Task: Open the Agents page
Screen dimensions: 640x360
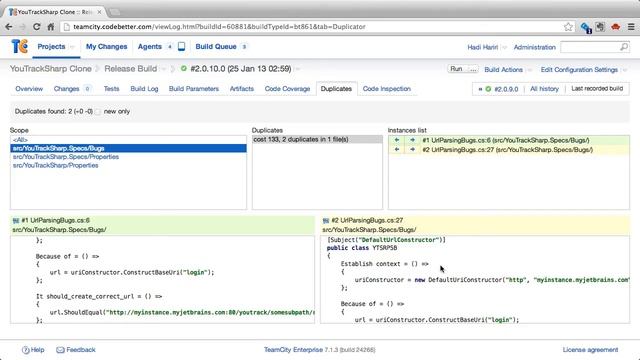Action: (x=150, y=47)
